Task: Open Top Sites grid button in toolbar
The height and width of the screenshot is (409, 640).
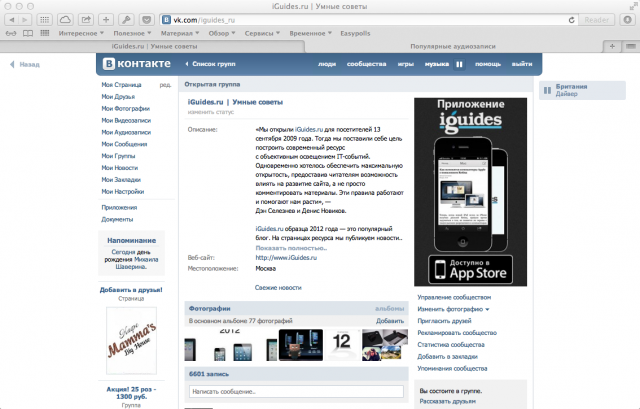Action: click(44, 20)
